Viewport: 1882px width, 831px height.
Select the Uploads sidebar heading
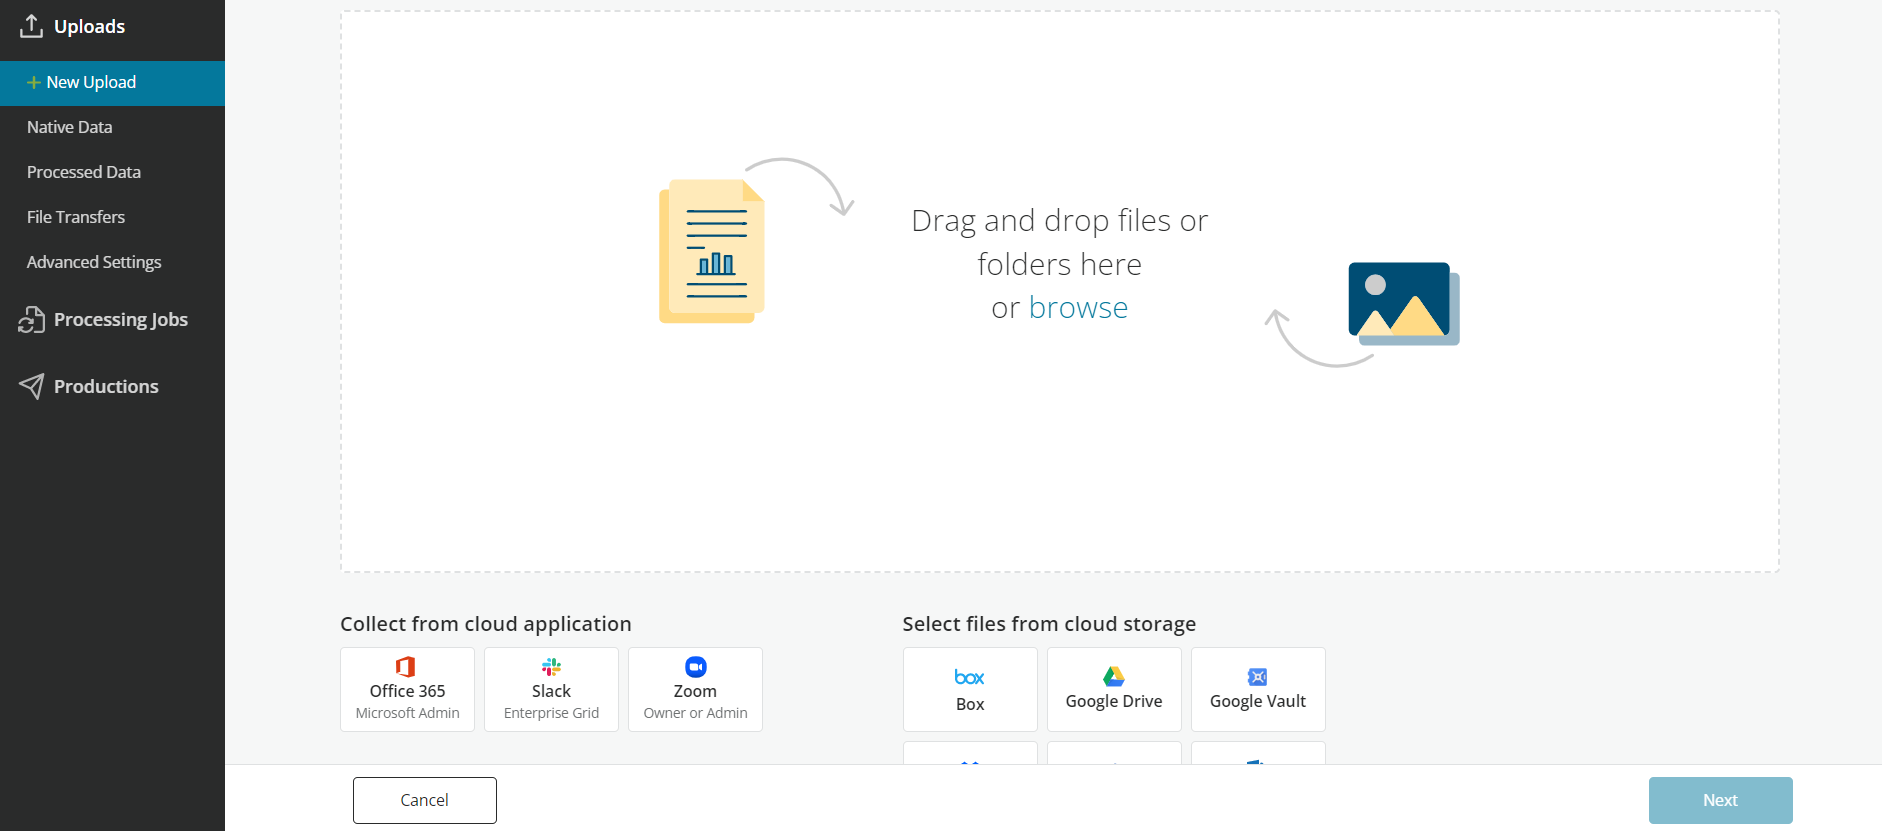89,27
